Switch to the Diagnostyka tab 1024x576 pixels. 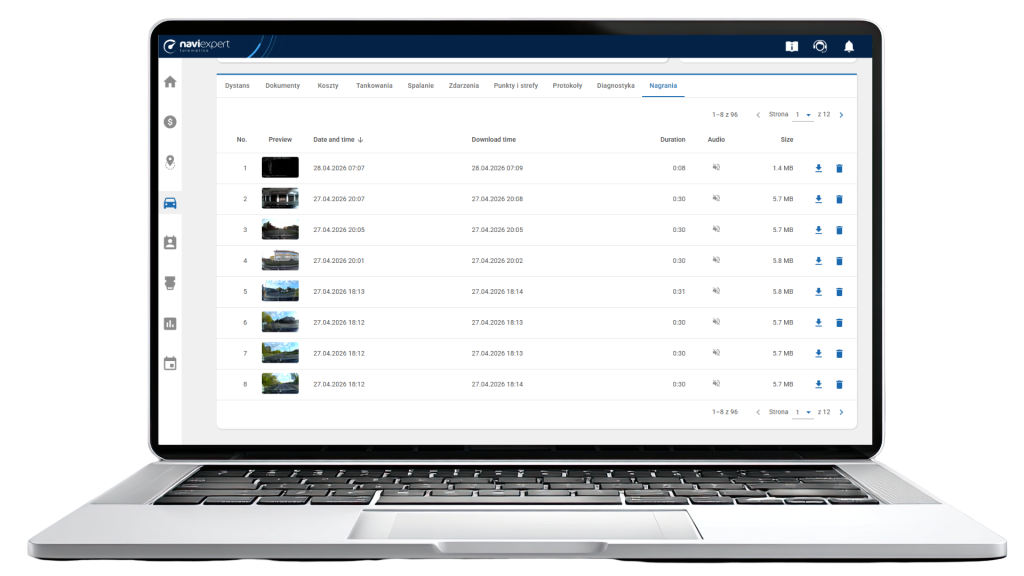[616, 86]
